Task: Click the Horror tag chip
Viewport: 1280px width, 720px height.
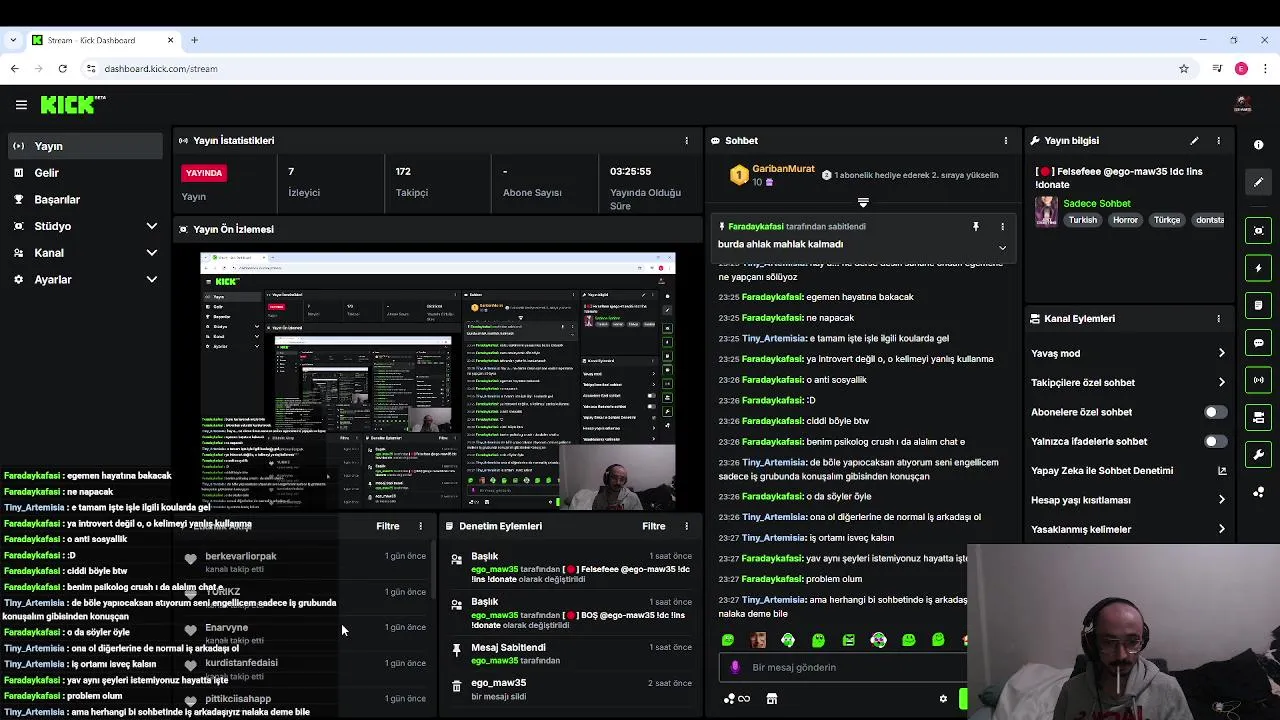Action: pos(1125,220)
